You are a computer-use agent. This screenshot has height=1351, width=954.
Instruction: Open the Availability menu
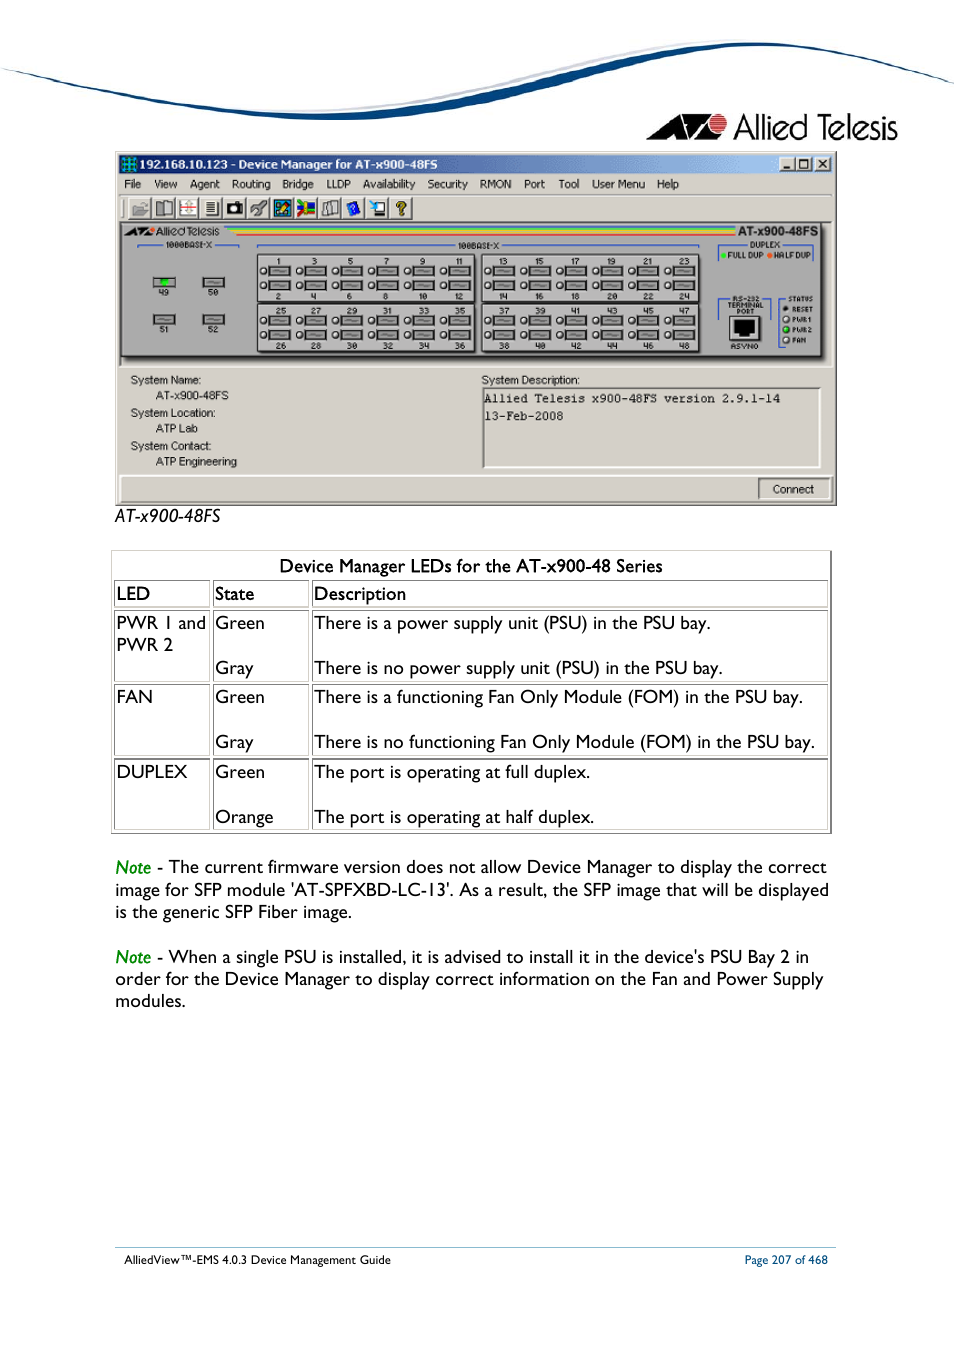tap(389, 184)
